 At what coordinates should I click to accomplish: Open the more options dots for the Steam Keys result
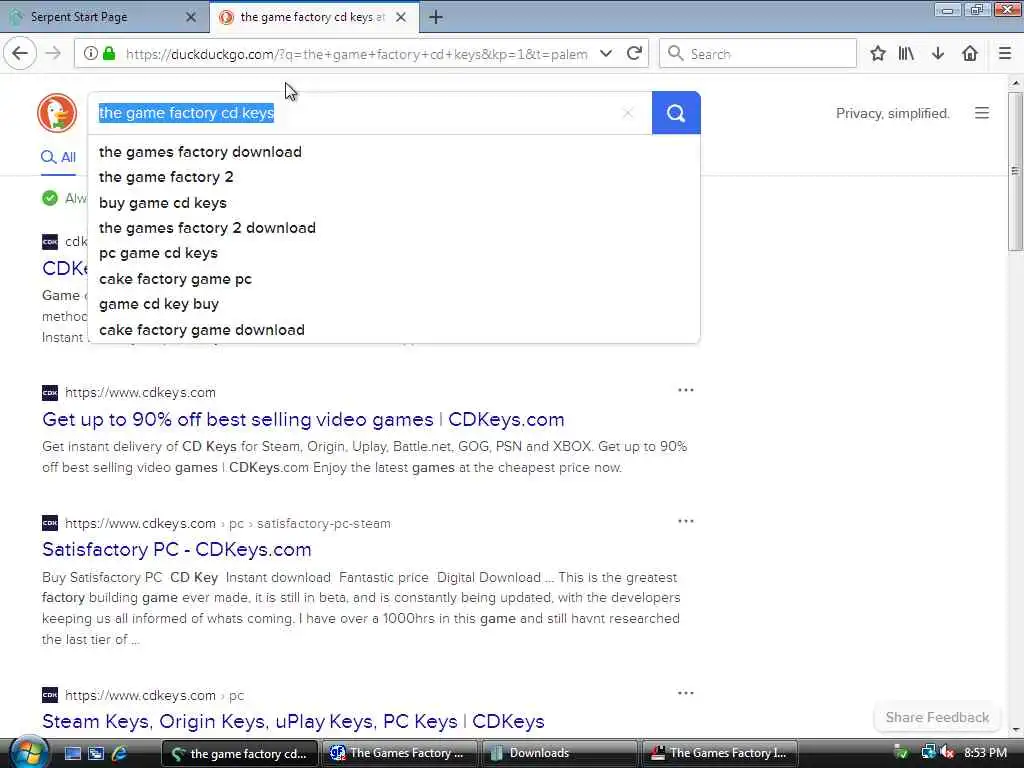pos(686,693)
